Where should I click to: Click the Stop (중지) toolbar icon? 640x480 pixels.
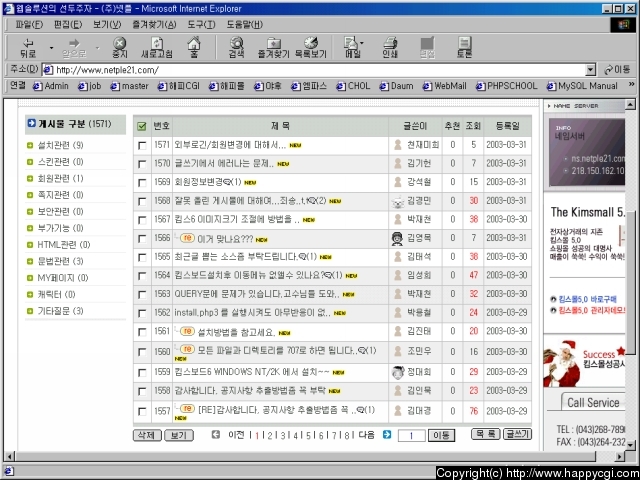[x=120, y=47]
